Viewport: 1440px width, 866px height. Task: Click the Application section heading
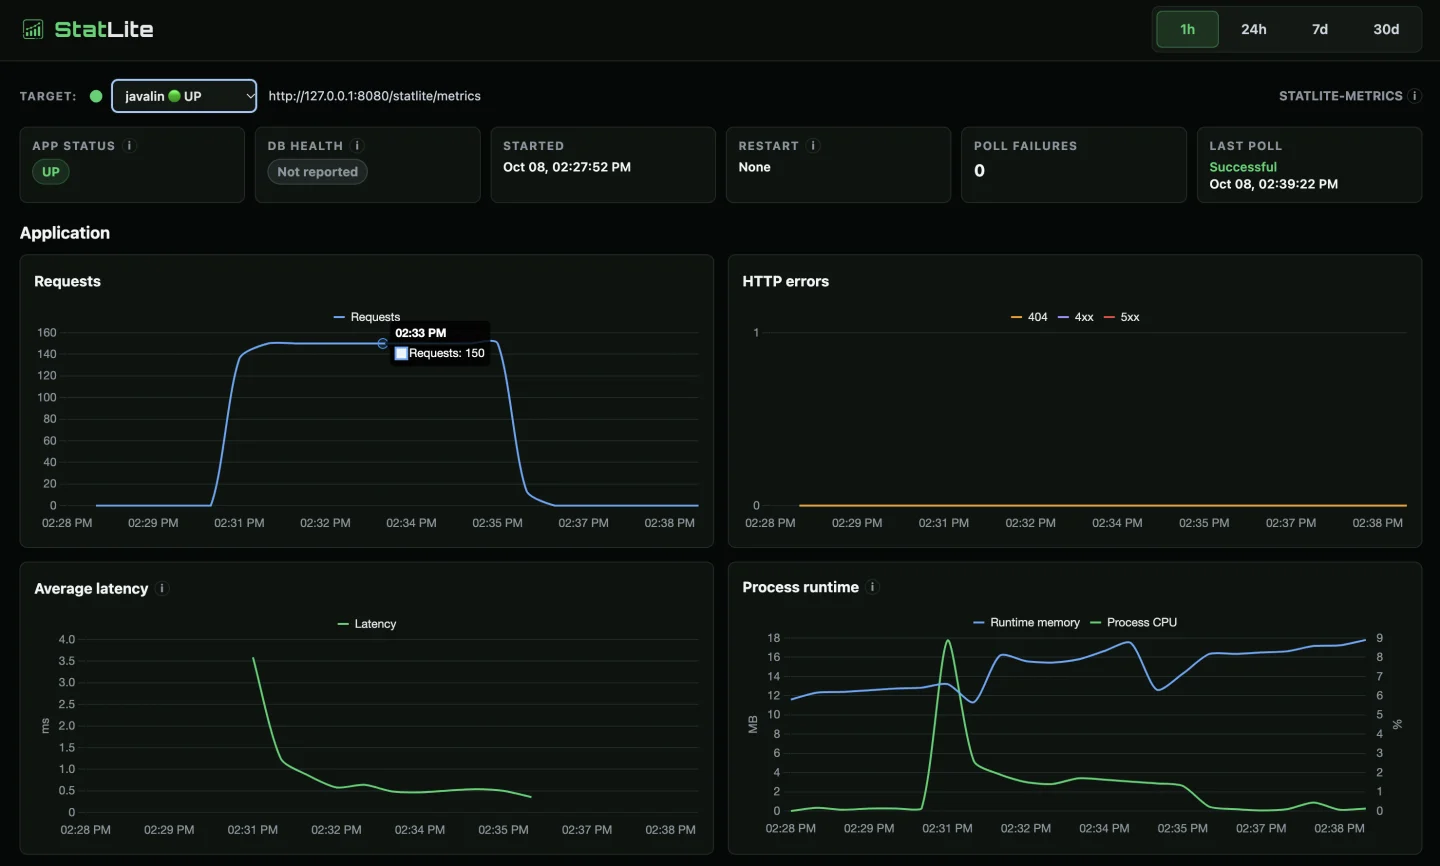click(65, 233)
